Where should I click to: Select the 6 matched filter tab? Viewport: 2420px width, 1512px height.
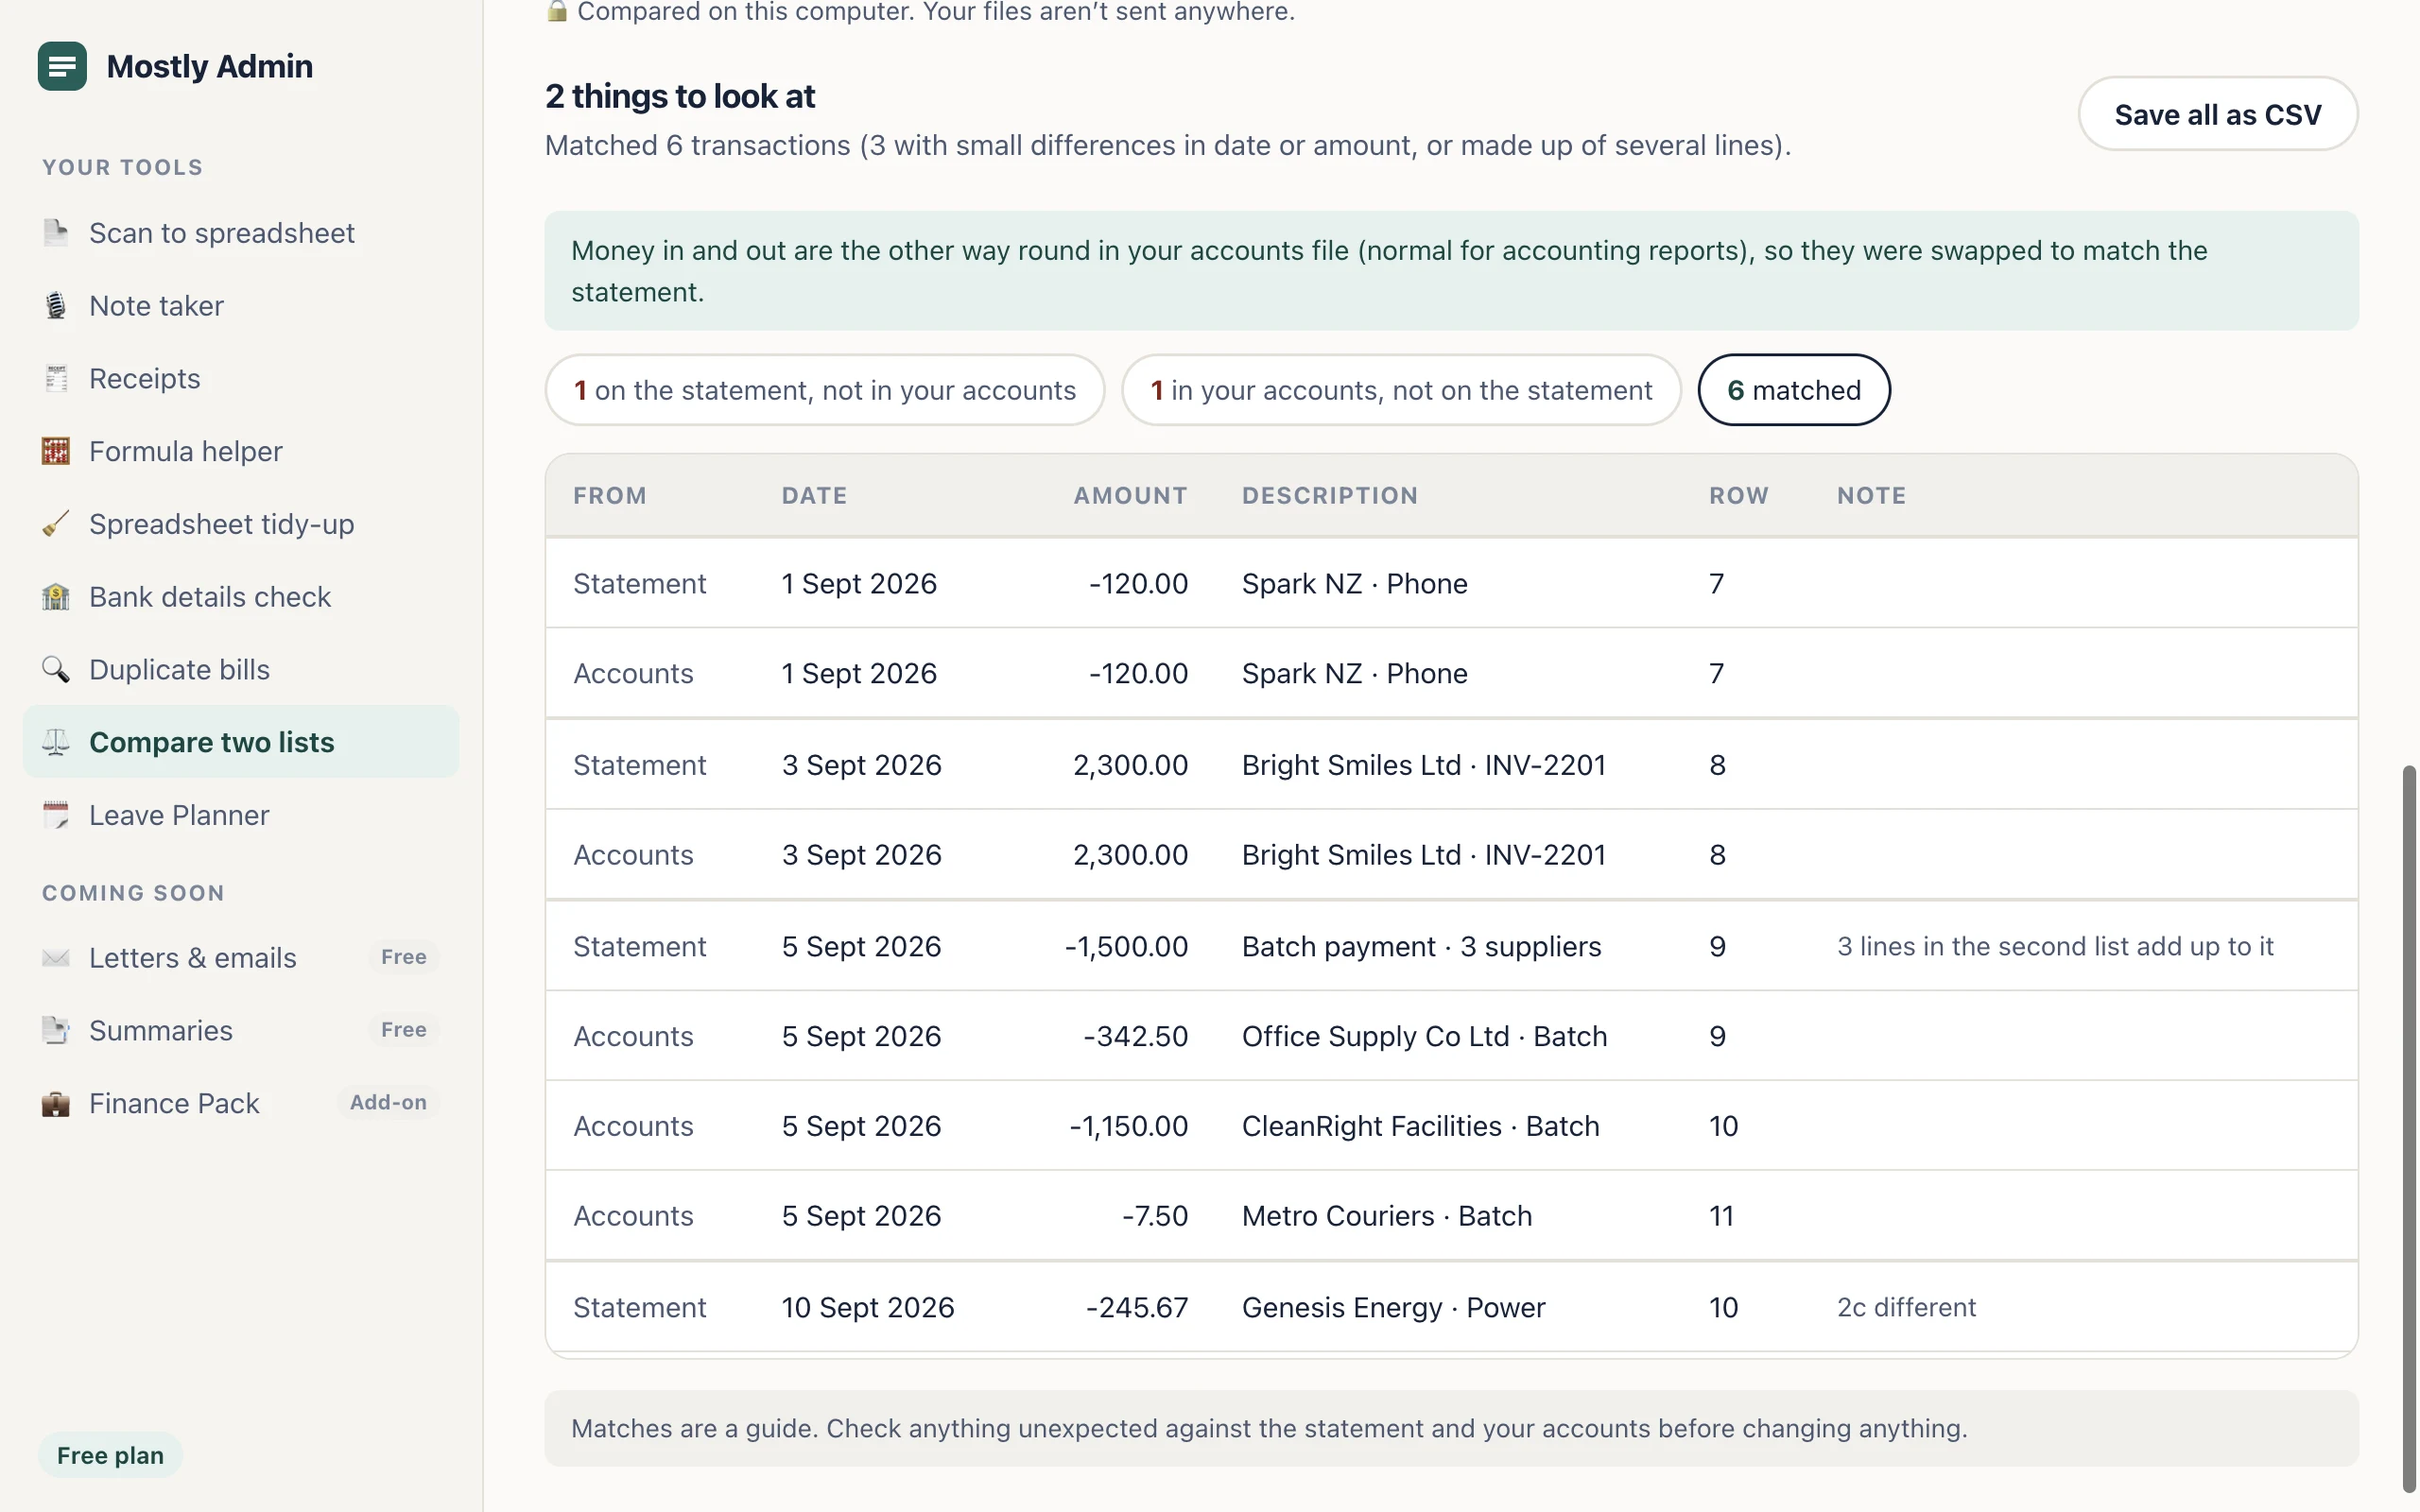(x=1794, y=390)
